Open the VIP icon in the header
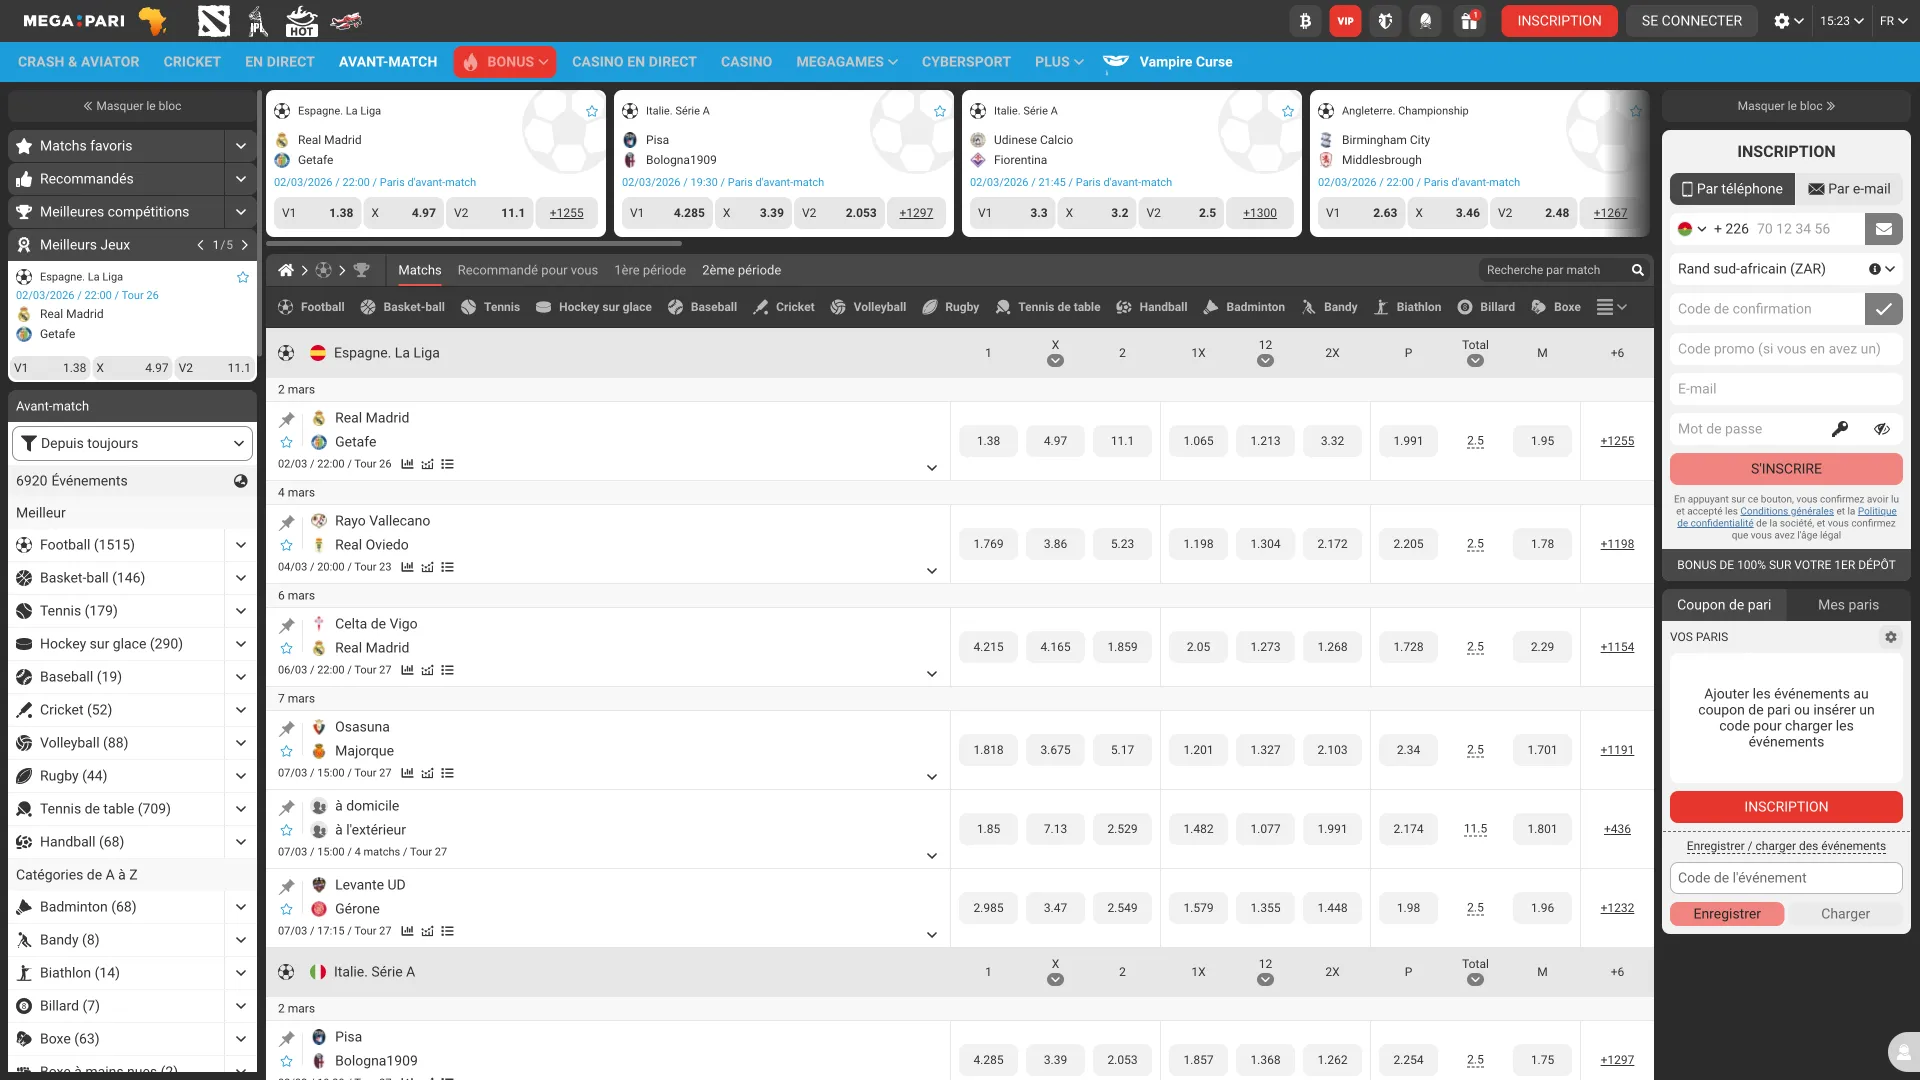The image size is (1920, 1080). click(1345, 20)
